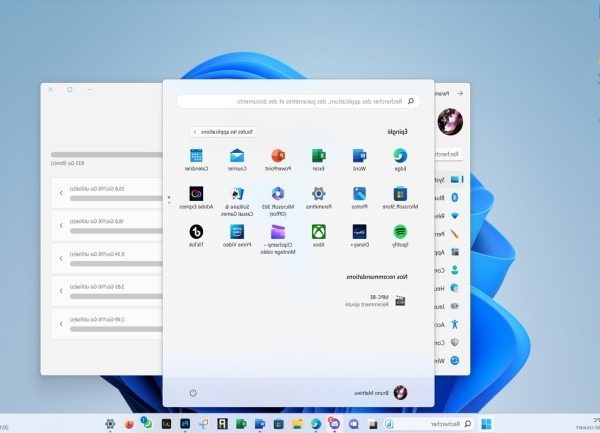Select Bluetooth icon in Settings sidebar
This screenshot has height=433, width=600.
click(455, 197)
